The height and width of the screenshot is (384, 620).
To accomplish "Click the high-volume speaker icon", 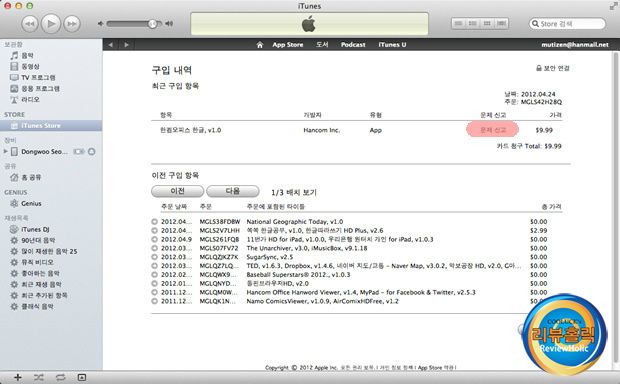I will (169, 24).
